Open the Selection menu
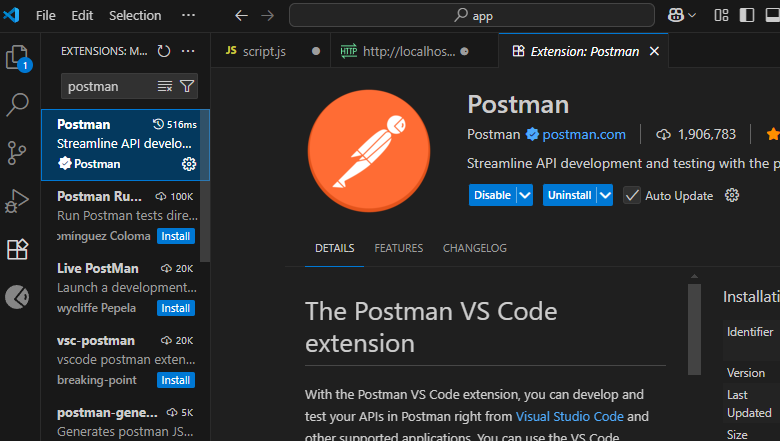This screenshot has width=780, height=441. tap(135, 15)
